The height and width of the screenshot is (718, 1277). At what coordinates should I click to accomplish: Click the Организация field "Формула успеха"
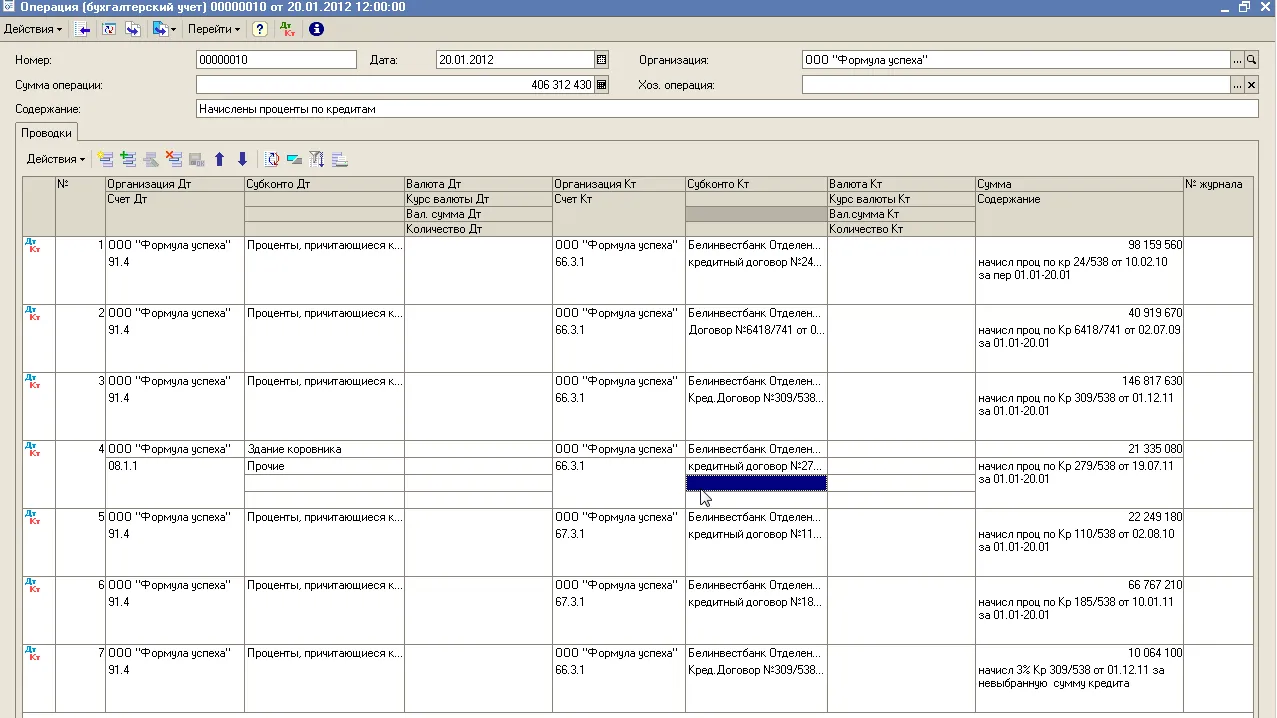click(1016, 60)
